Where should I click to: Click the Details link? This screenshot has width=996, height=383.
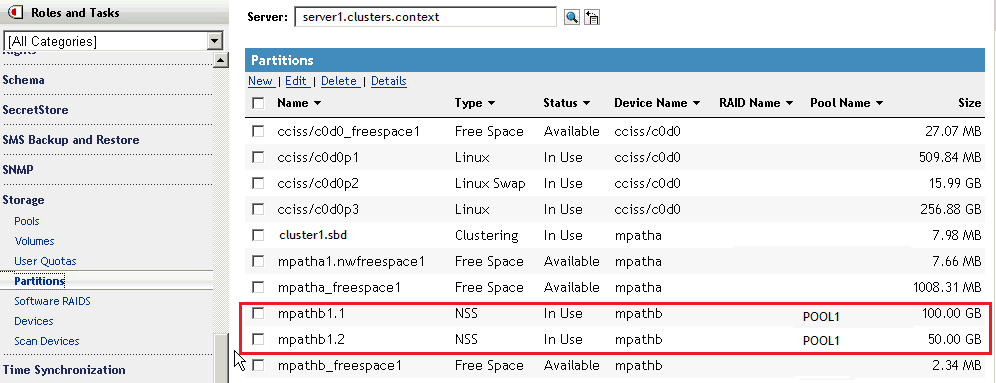click(x=389, y=81)
